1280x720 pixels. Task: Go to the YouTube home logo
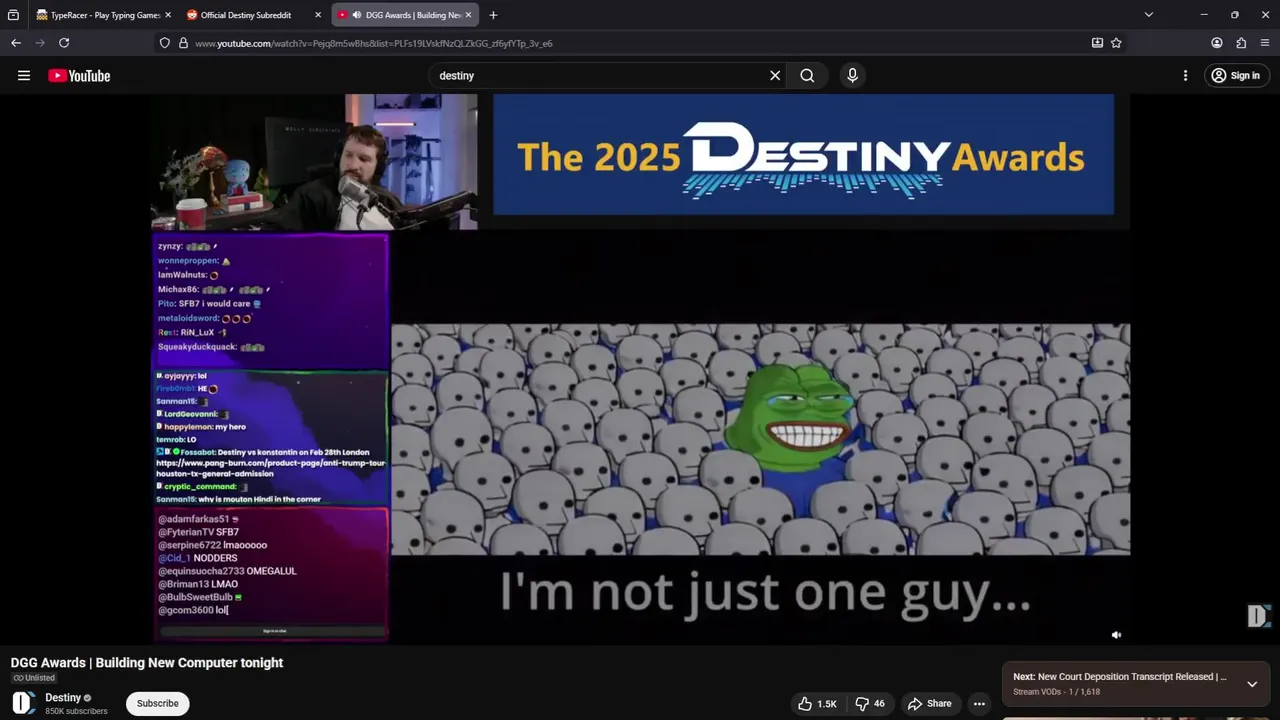[x=79, y=76]
